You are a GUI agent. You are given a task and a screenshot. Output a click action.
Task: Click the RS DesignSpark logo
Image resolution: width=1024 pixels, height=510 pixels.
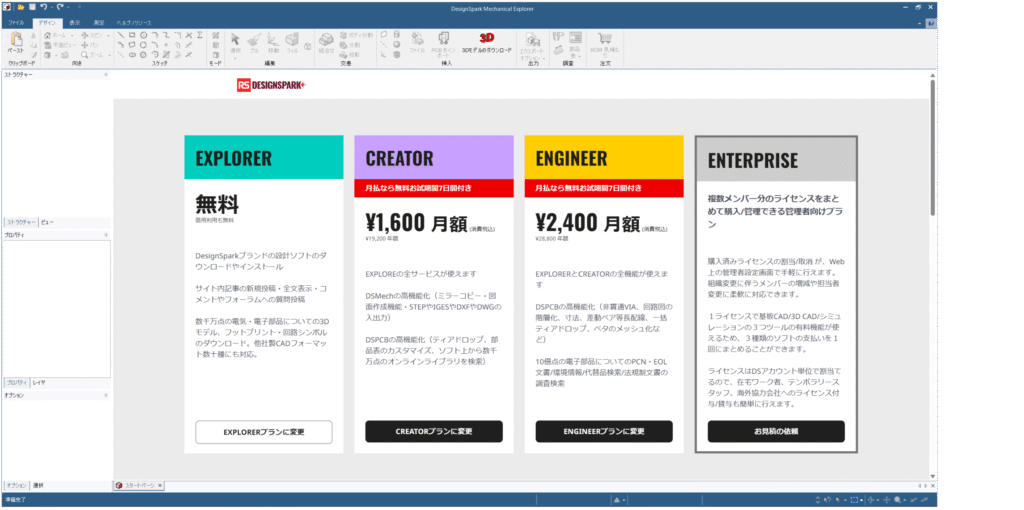pos(272,85)
